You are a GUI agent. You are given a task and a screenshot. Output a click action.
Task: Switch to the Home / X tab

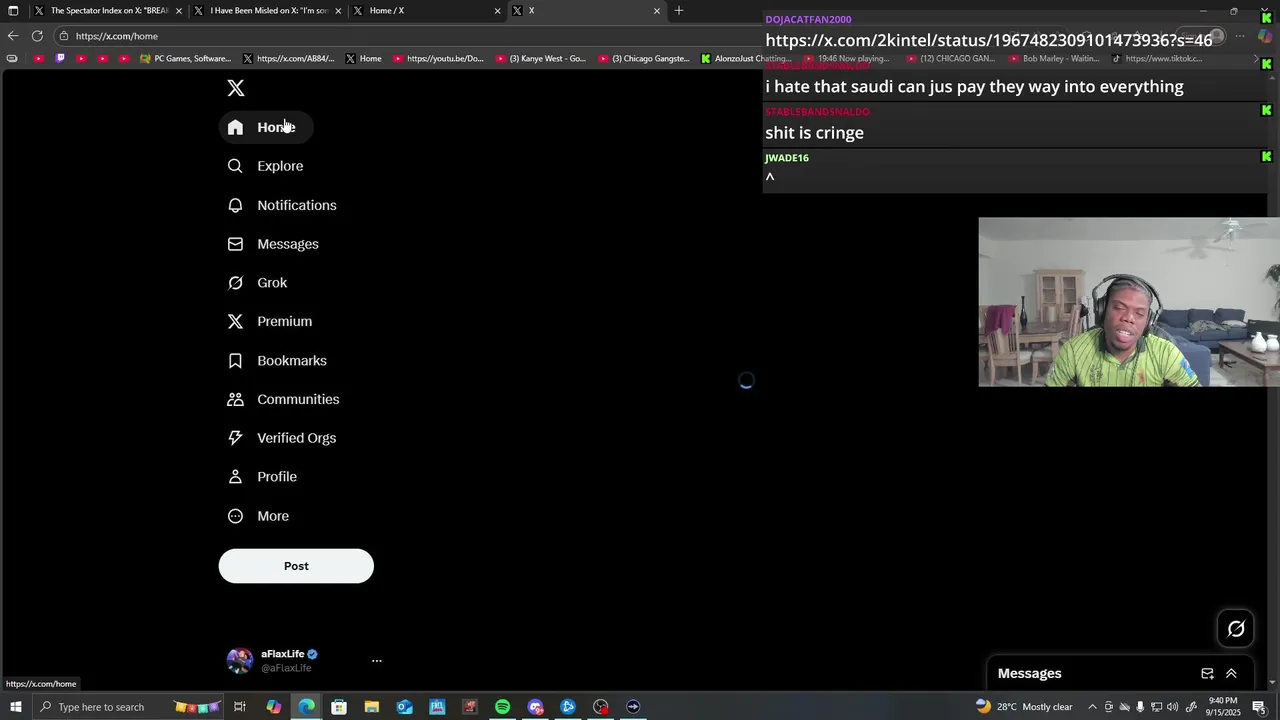[427, 11]
